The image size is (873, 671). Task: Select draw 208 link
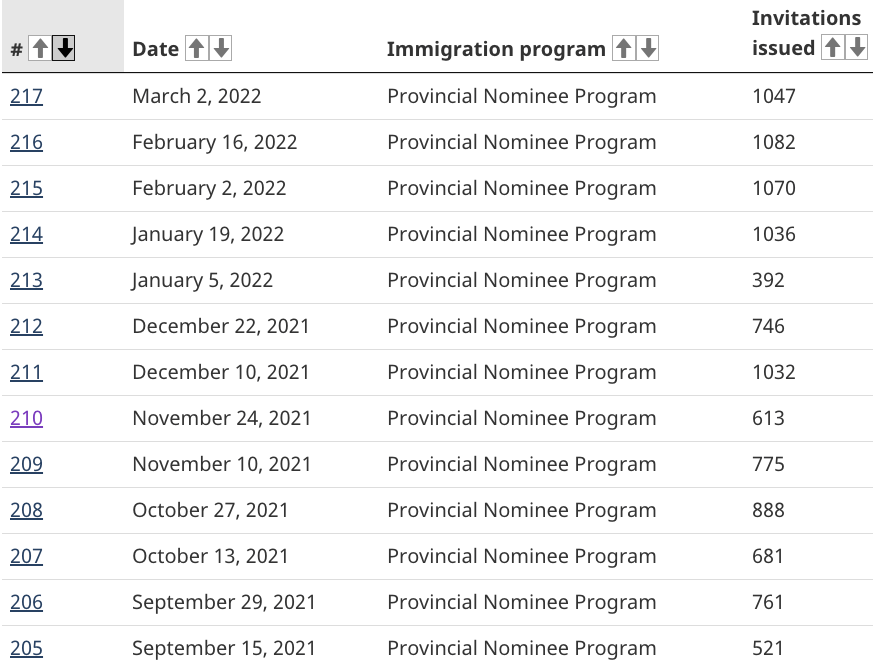point(26,510)
